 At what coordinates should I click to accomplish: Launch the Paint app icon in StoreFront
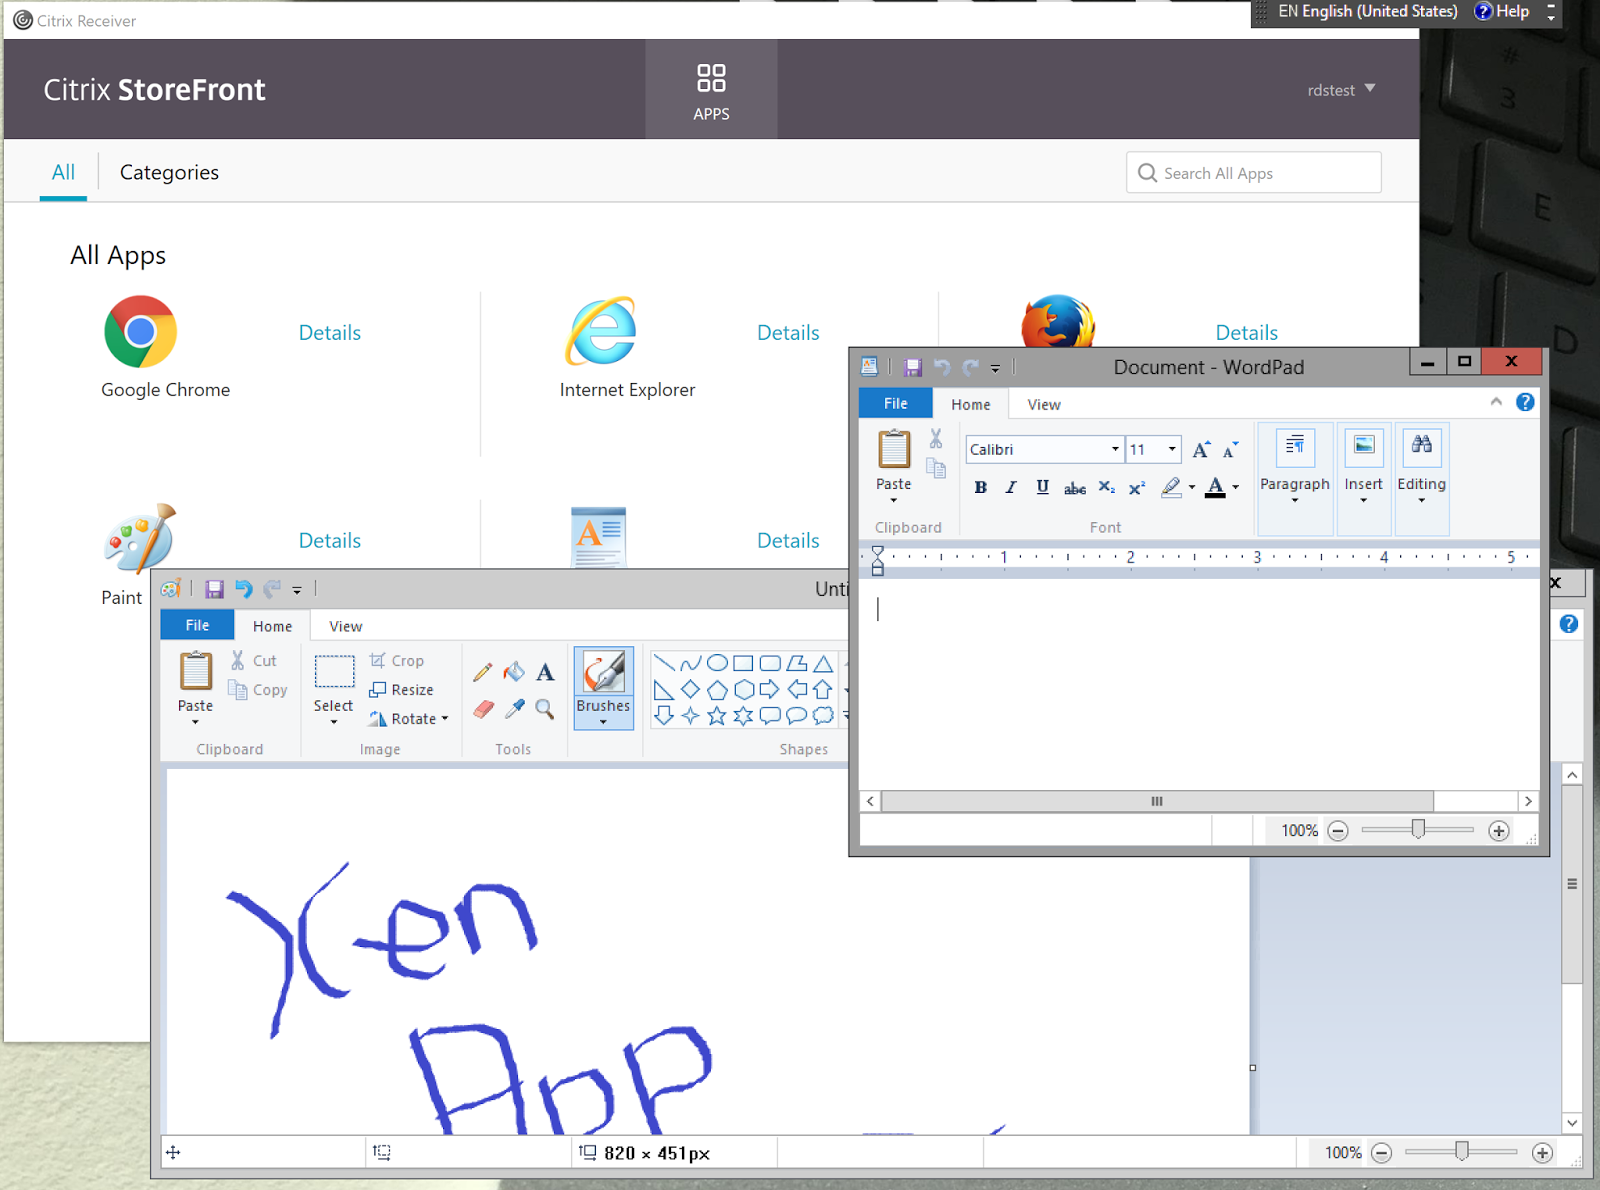point(141,537)
